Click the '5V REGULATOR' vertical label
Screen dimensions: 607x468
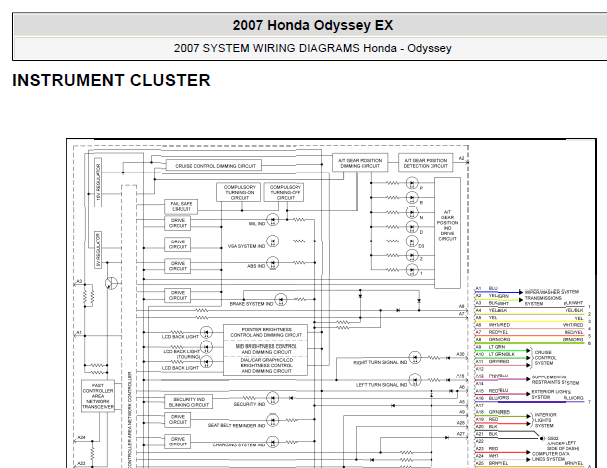[x=98, y=250]
